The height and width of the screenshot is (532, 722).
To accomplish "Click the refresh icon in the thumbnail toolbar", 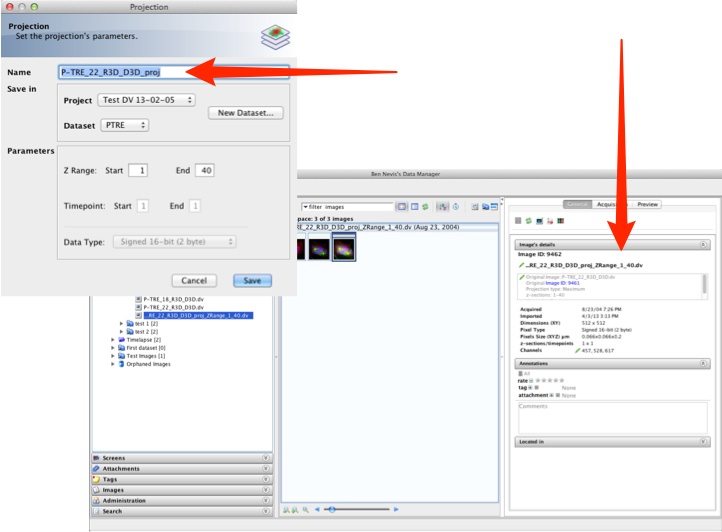I will (425, 207).
